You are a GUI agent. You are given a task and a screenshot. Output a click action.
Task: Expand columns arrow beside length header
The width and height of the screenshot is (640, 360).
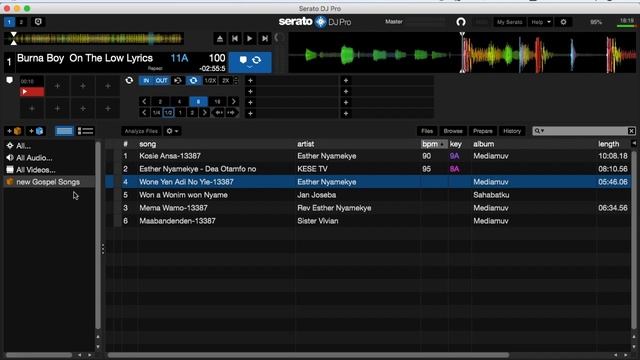633,143
